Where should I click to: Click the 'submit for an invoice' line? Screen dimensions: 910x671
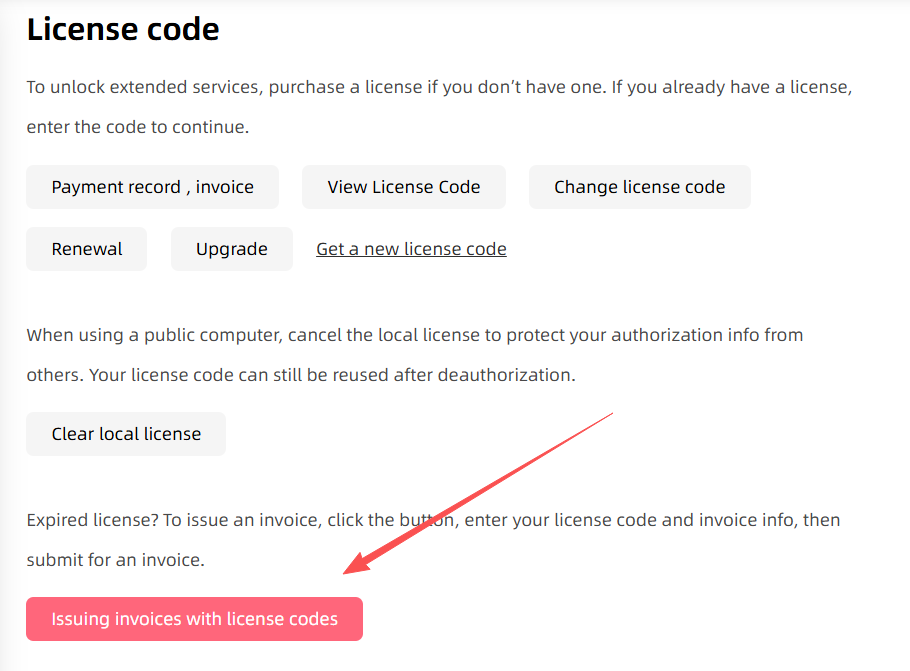coord(115,560)
